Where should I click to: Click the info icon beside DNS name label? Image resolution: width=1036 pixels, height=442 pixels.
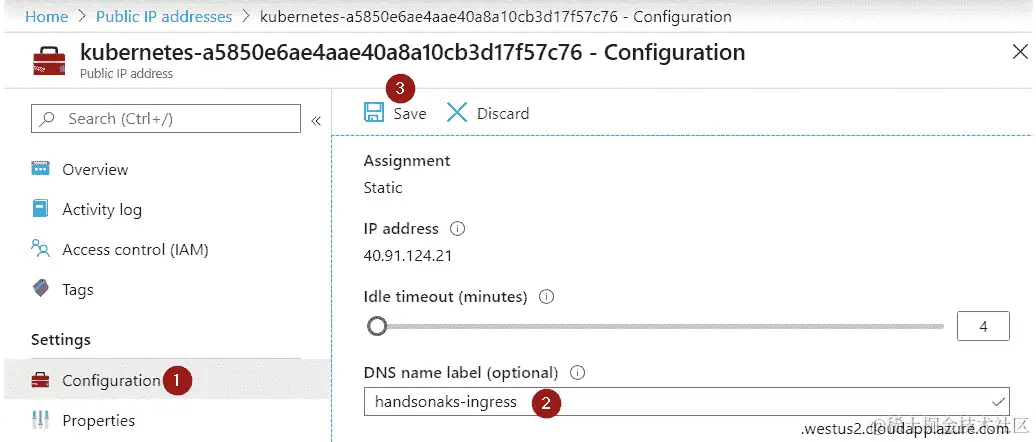pyautogui.click(x=577, y=373)
